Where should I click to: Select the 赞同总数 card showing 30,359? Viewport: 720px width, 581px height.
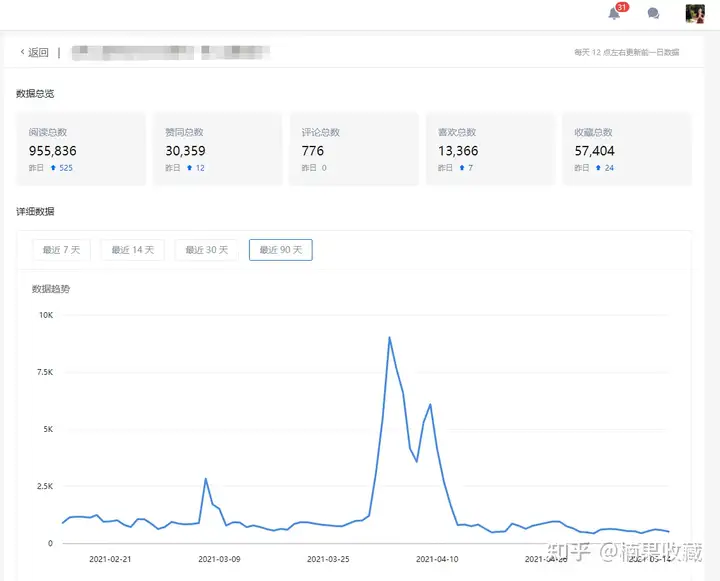point(217,149)
